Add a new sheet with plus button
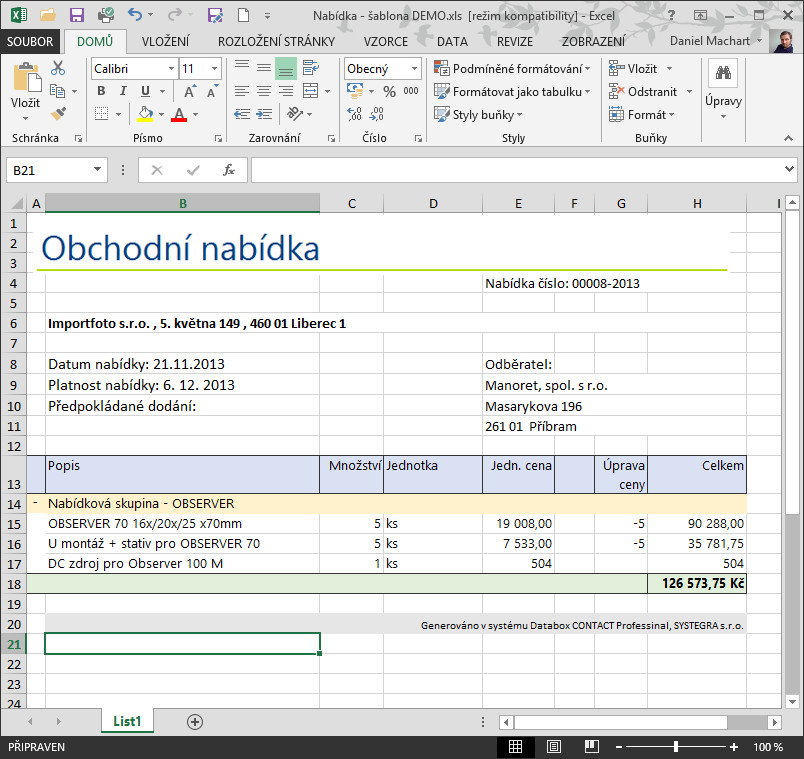Image resolution: width=804 pixels, height=759 pixels. click(195, 722)
